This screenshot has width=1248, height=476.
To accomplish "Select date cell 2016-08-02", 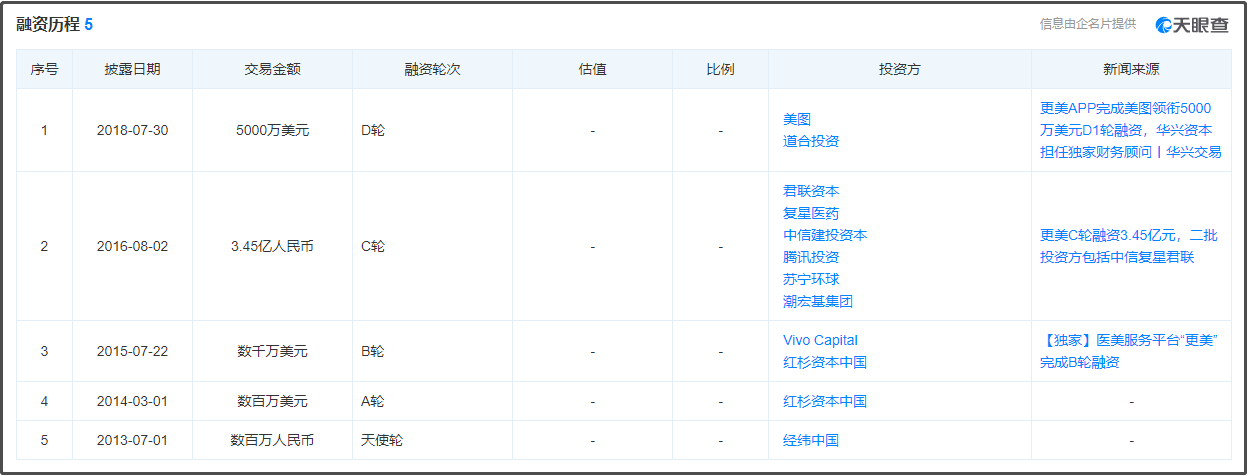I will coord(132,246).
